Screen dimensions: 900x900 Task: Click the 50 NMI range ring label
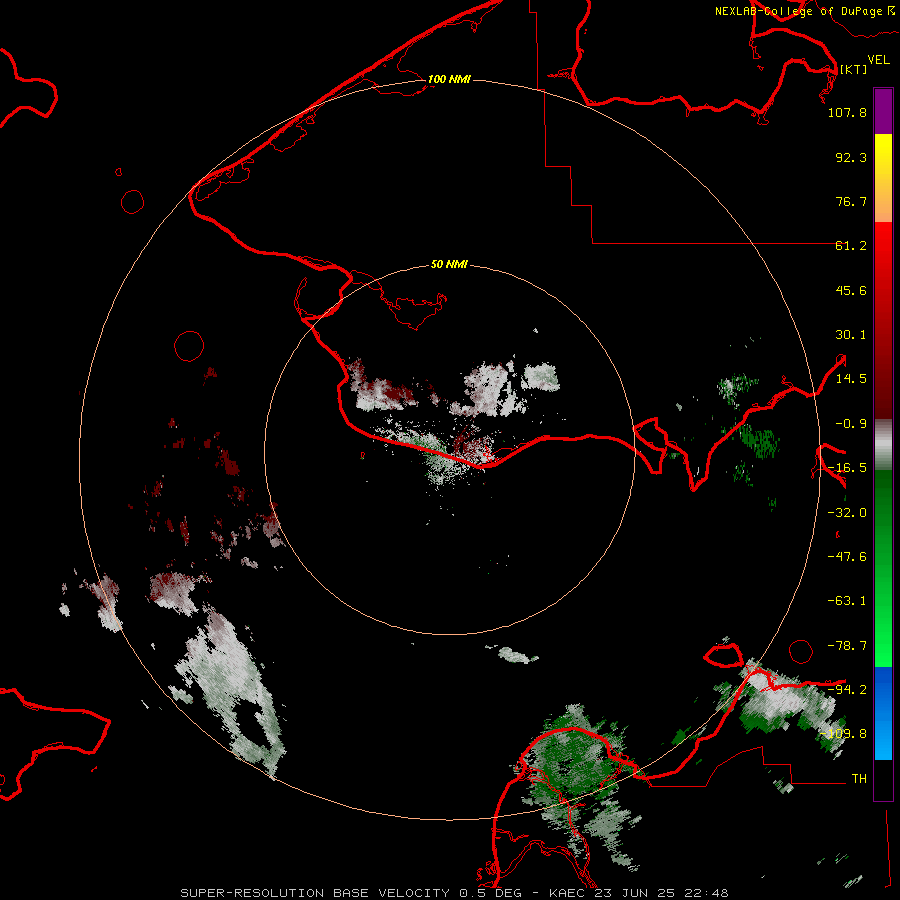[x=449, y=264]
